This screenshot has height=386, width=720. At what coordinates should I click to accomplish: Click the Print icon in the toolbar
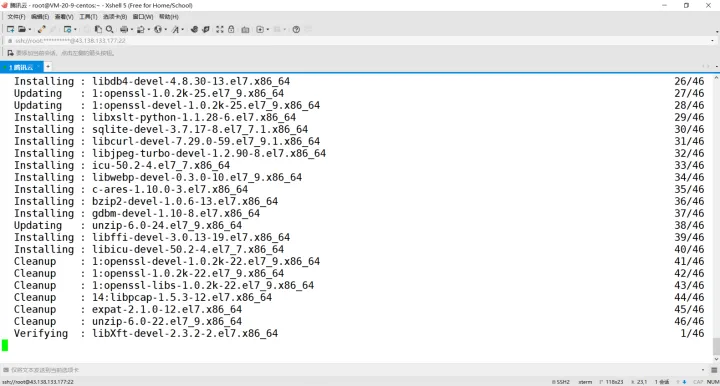tap(124, 29)
